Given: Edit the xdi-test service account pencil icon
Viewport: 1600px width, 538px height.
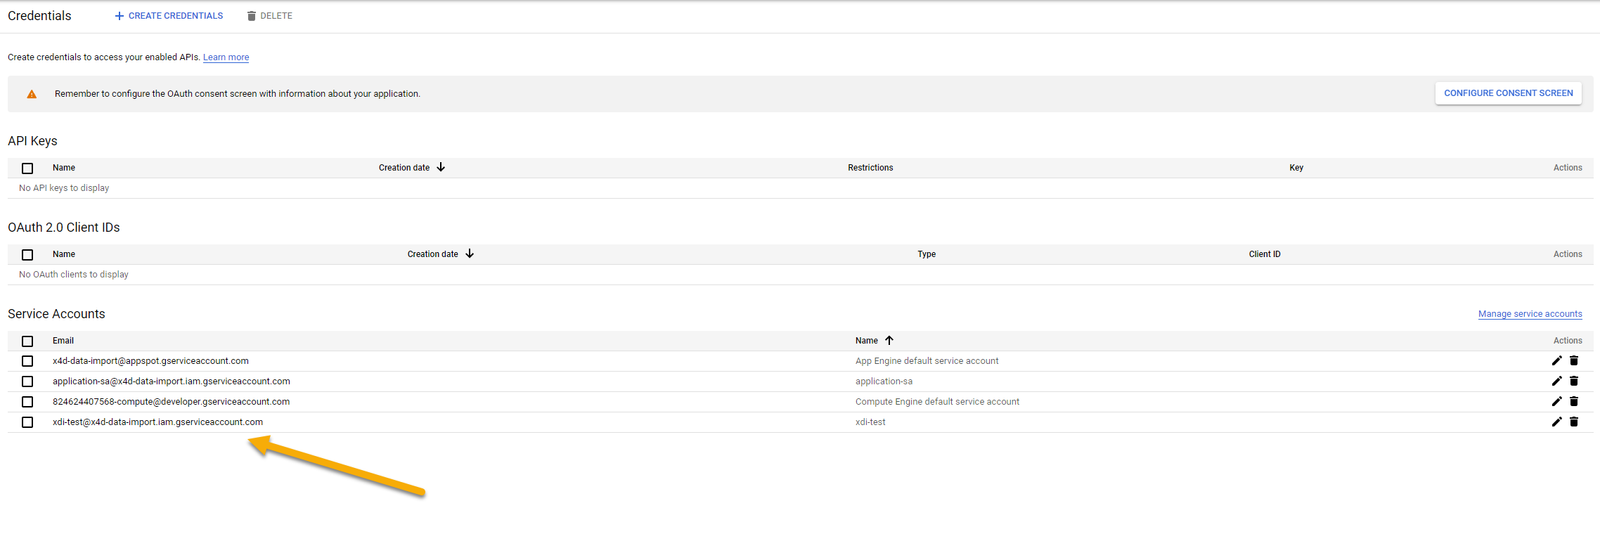Looking at the screenshot, I should click(1556, 422).
